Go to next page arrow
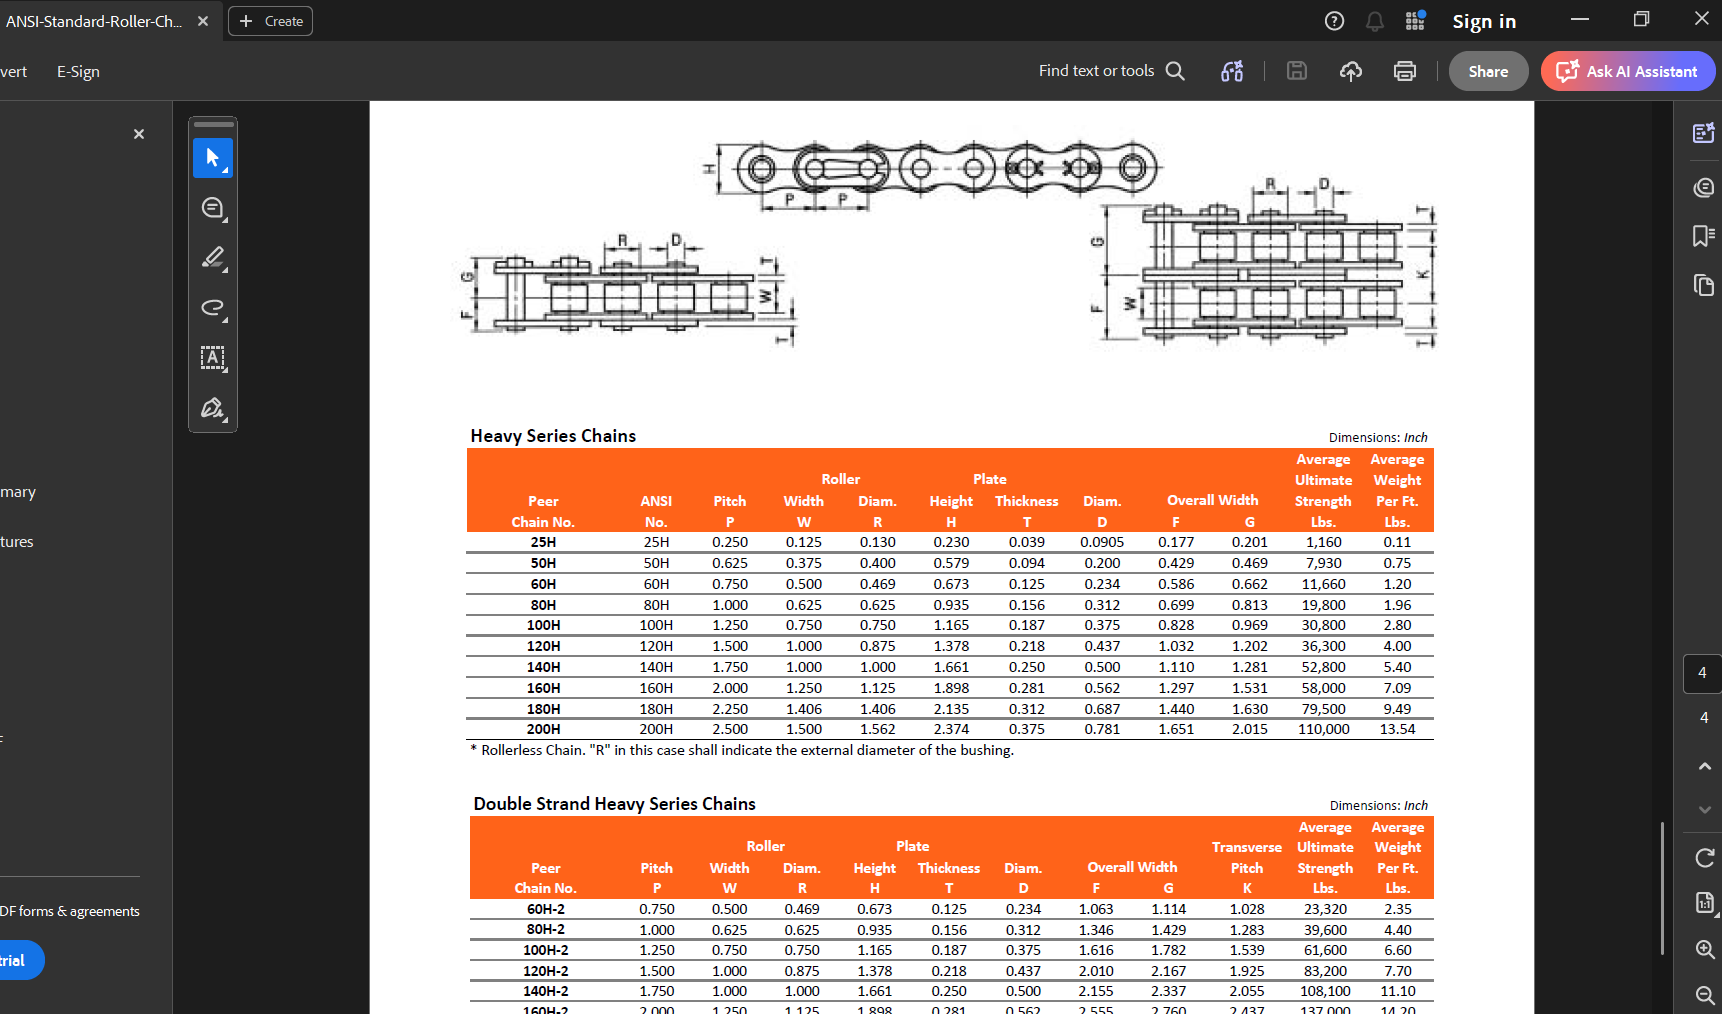Viewport: 1722px width, 1014px height. coord(1705,810)
